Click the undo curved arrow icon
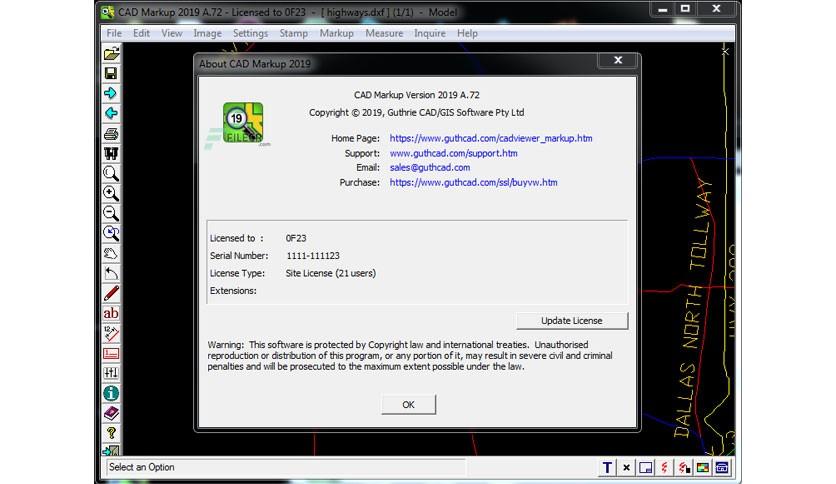836x484 pixels. click(x=111, y=273)
